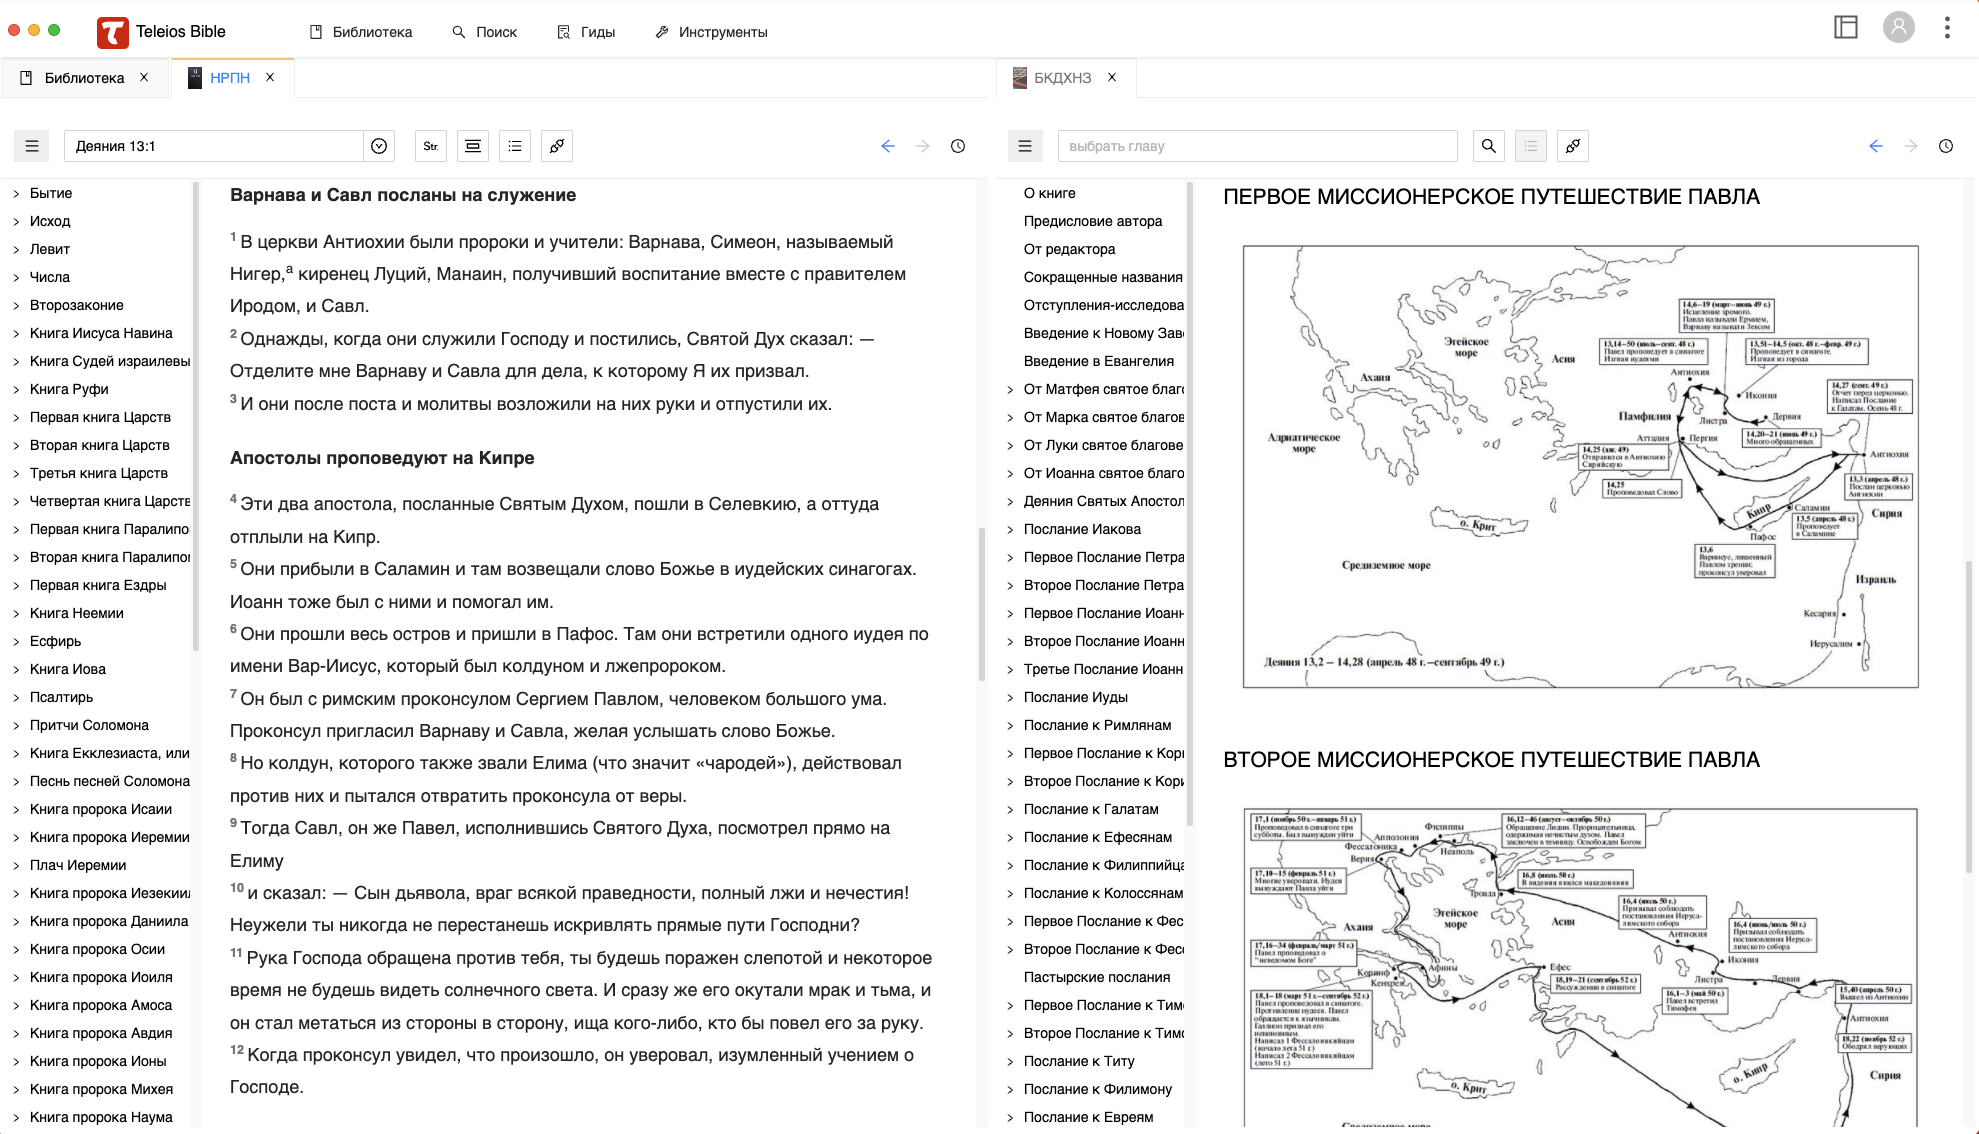Open the Инструменты menu
The image size is (1979, 1134).
pyautogui.click(x=711, y=32)
